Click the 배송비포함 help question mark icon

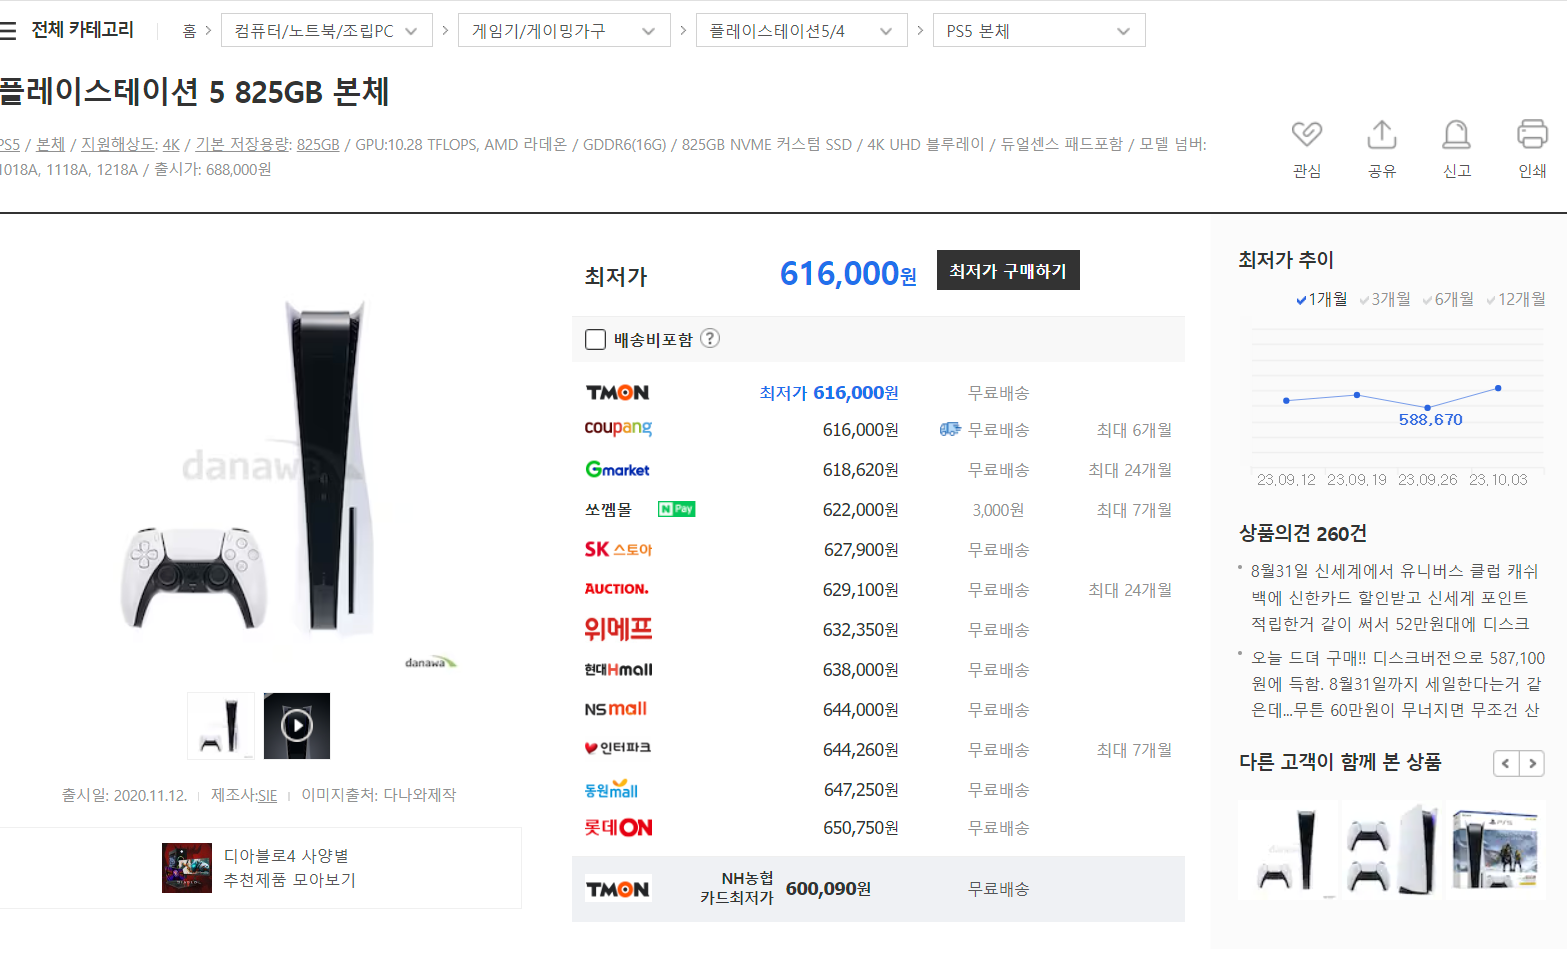pos(710,339)
